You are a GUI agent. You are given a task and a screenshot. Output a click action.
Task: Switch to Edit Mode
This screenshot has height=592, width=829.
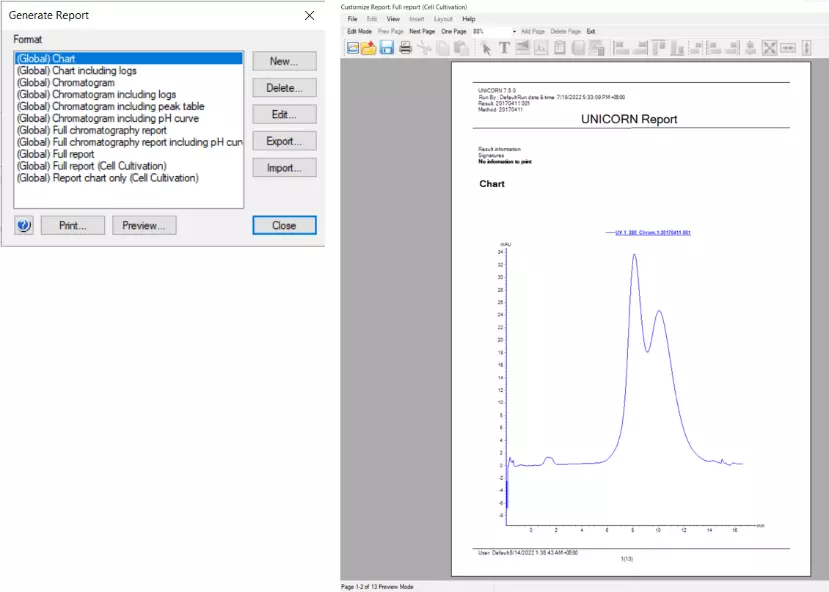pos(359,31)
